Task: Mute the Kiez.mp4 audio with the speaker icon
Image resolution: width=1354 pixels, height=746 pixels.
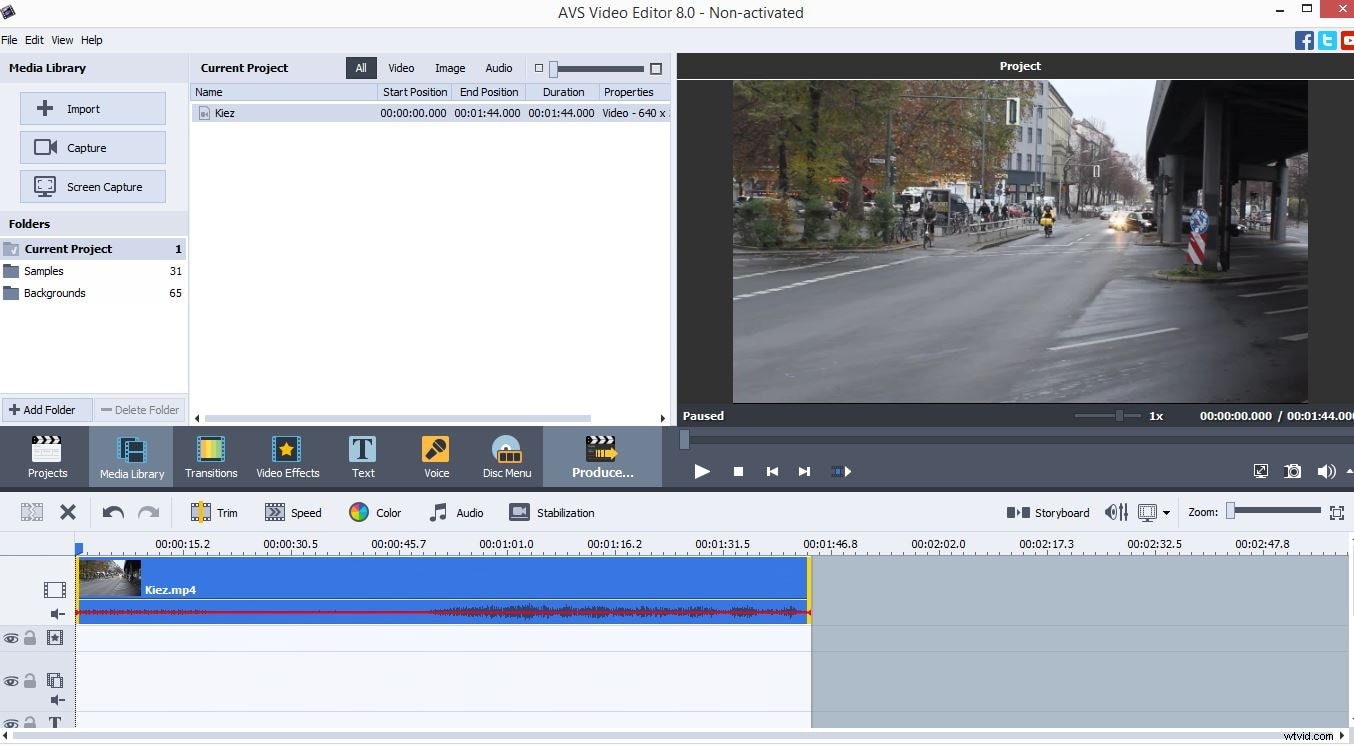Action: 57,613
